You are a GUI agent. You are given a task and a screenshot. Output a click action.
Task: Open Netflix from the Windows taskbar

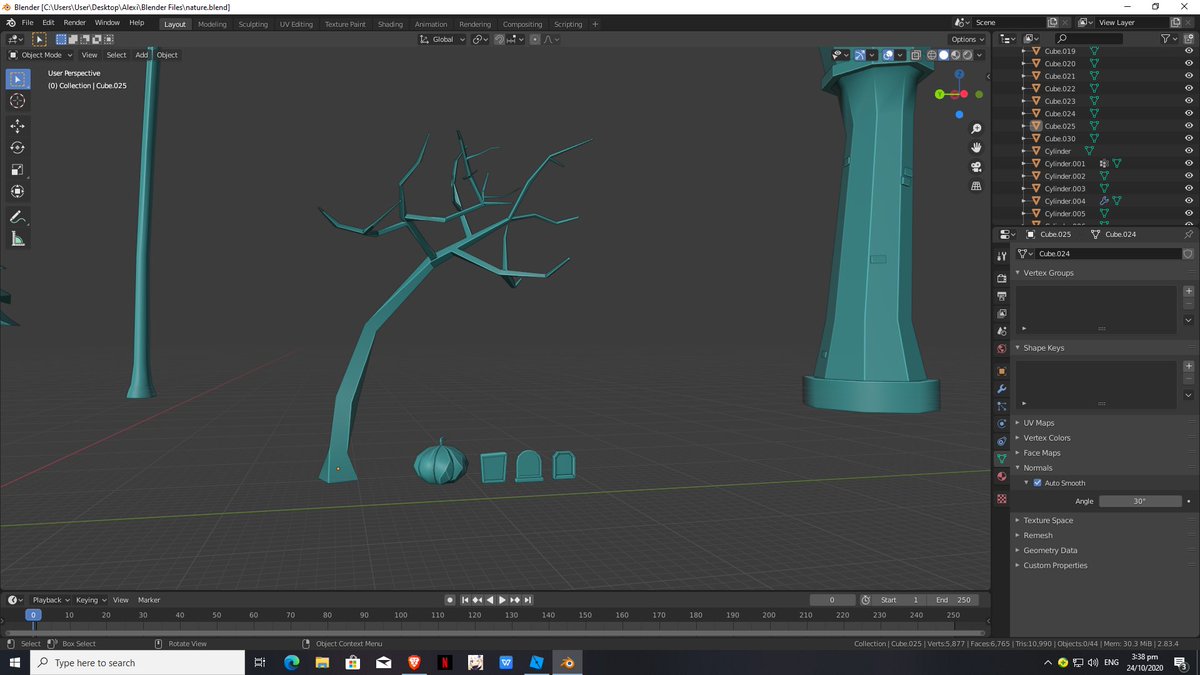(444, 662)
